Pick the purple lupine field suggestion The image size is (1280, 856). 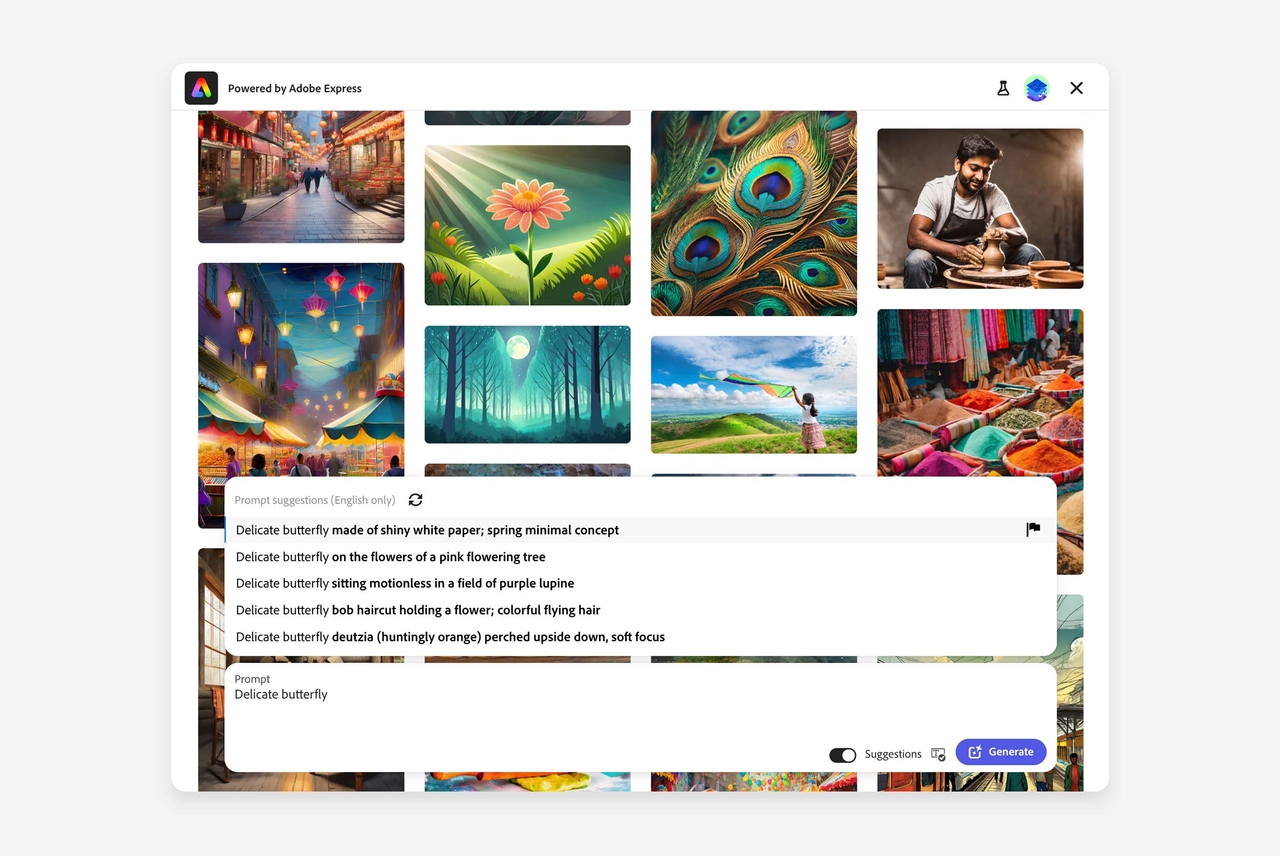[x=405, y=583]
